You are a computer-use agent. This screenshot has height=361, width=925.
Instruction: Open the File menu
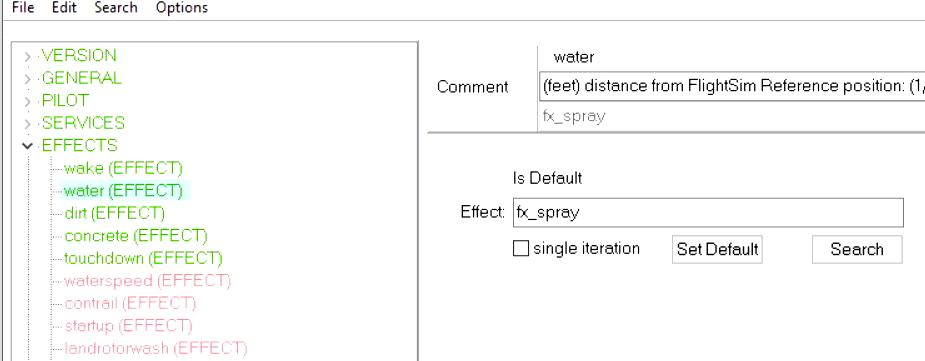pyautogui.click(x=23, y=8)
